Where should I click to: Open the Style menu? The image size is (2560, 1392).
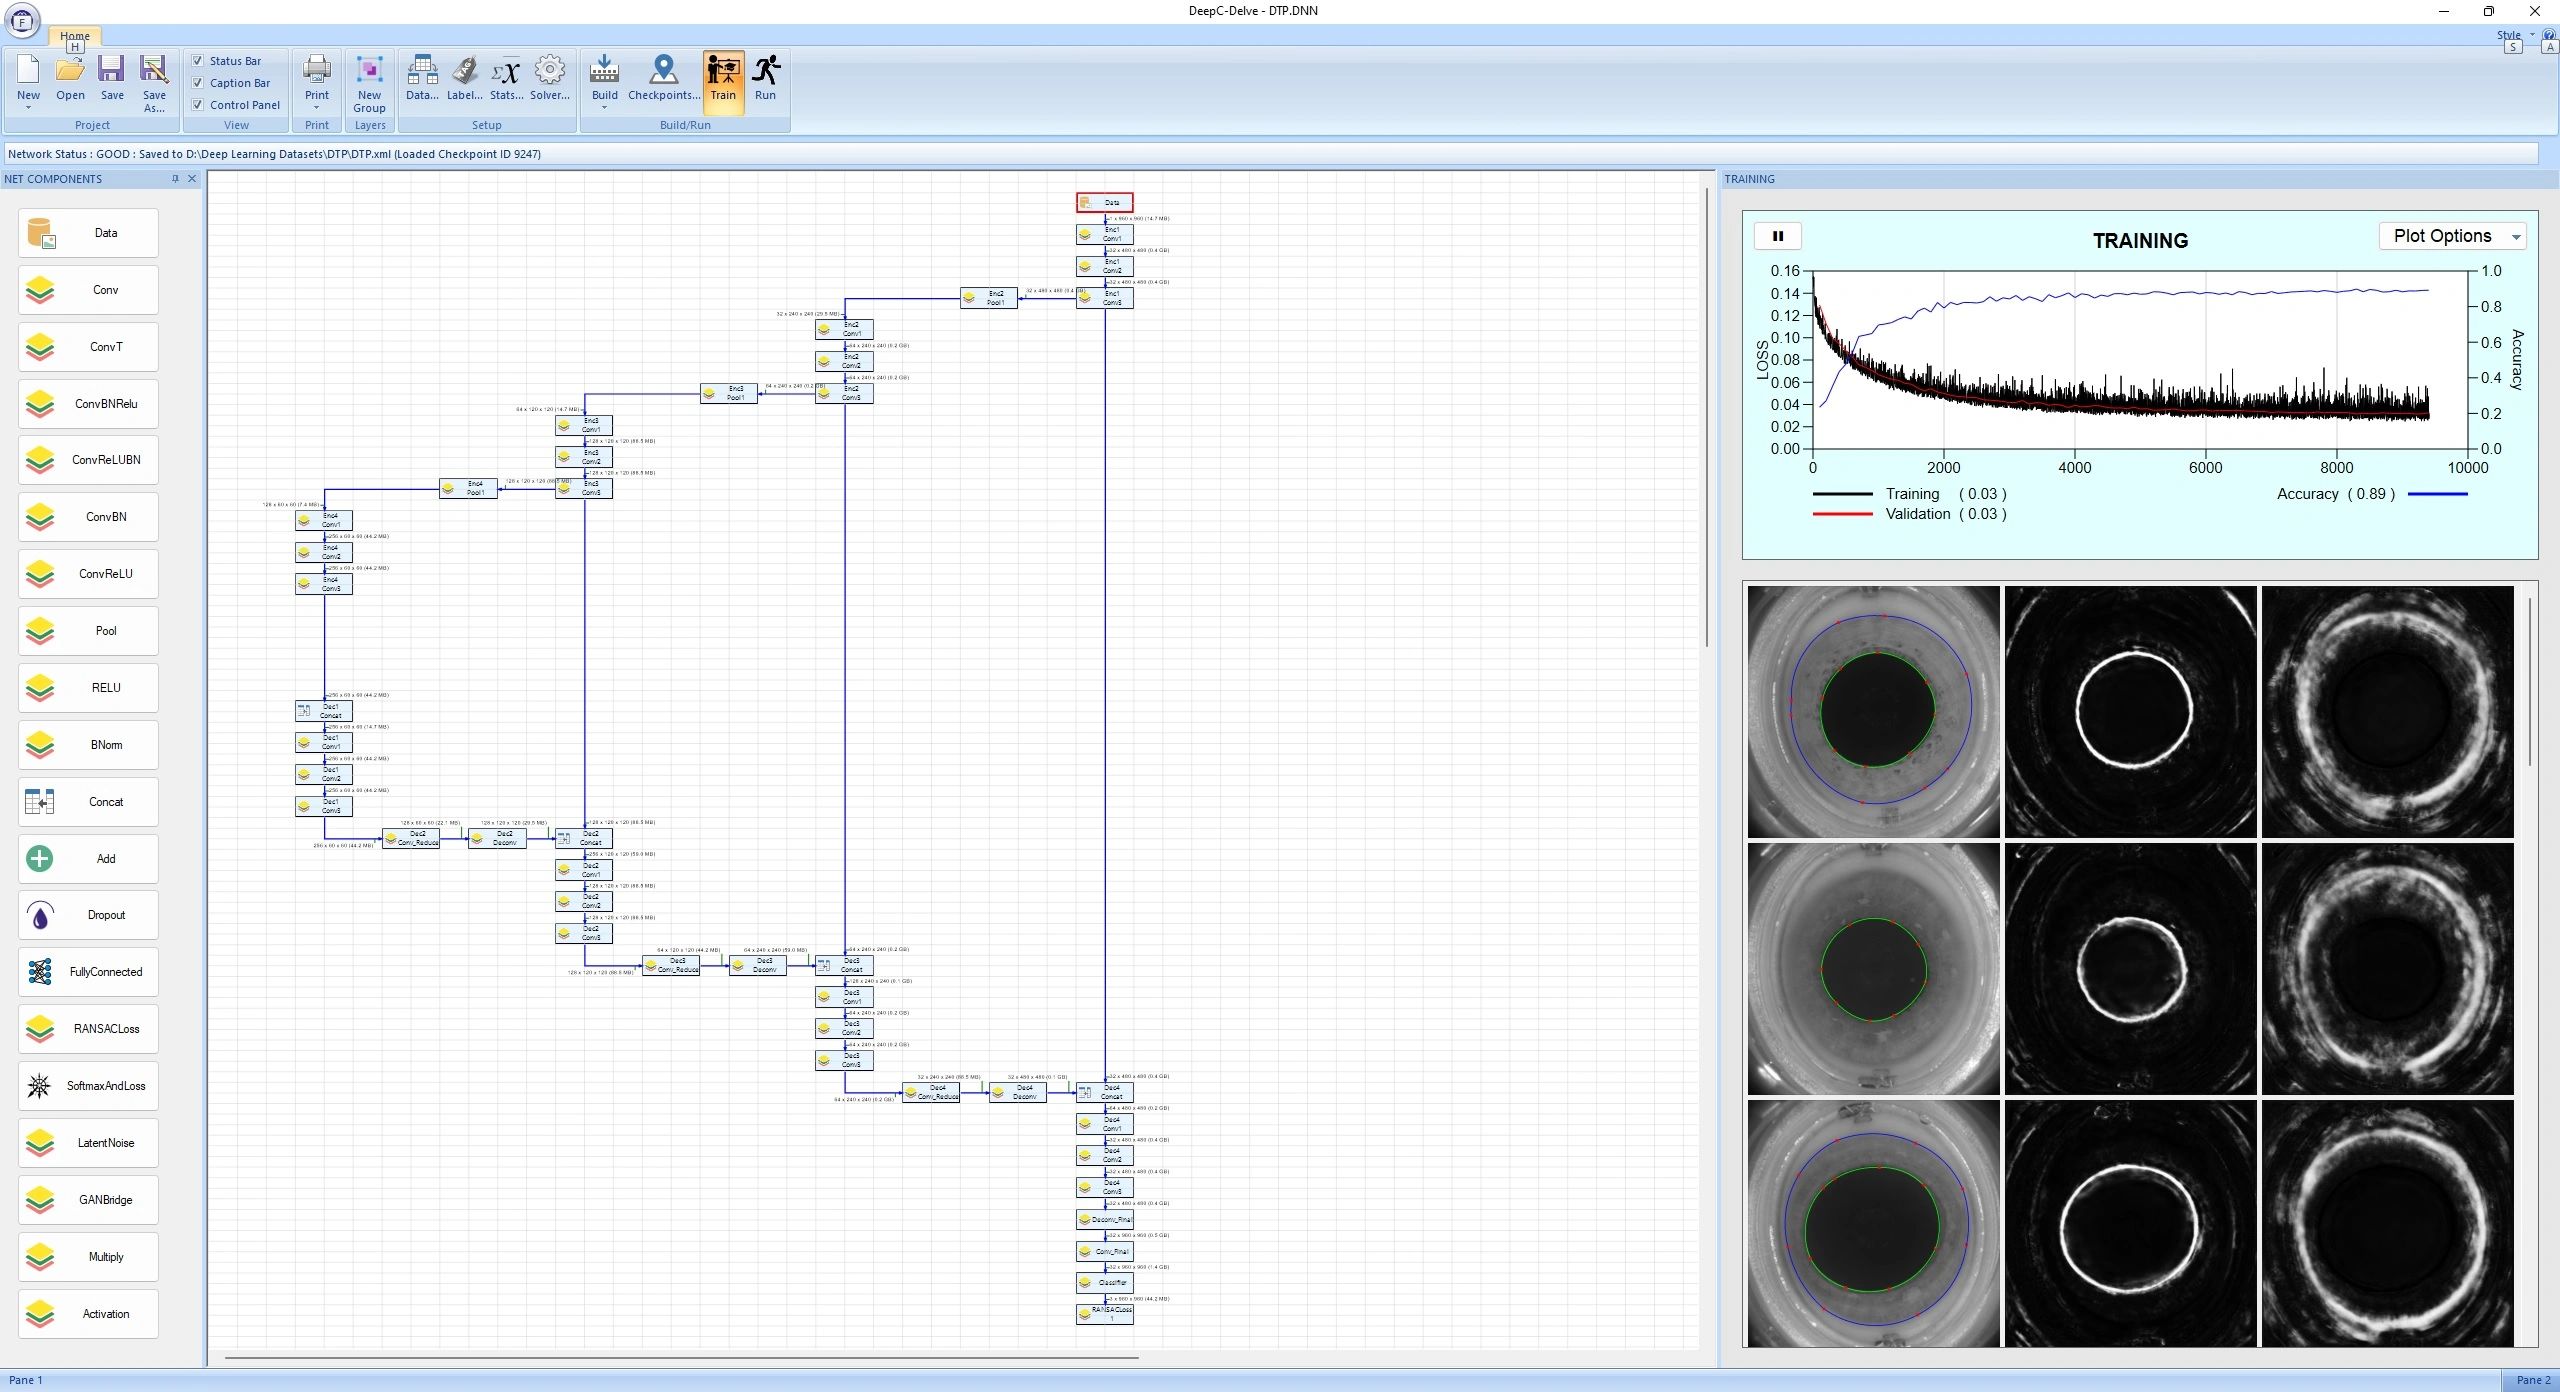pos(2508,35)
